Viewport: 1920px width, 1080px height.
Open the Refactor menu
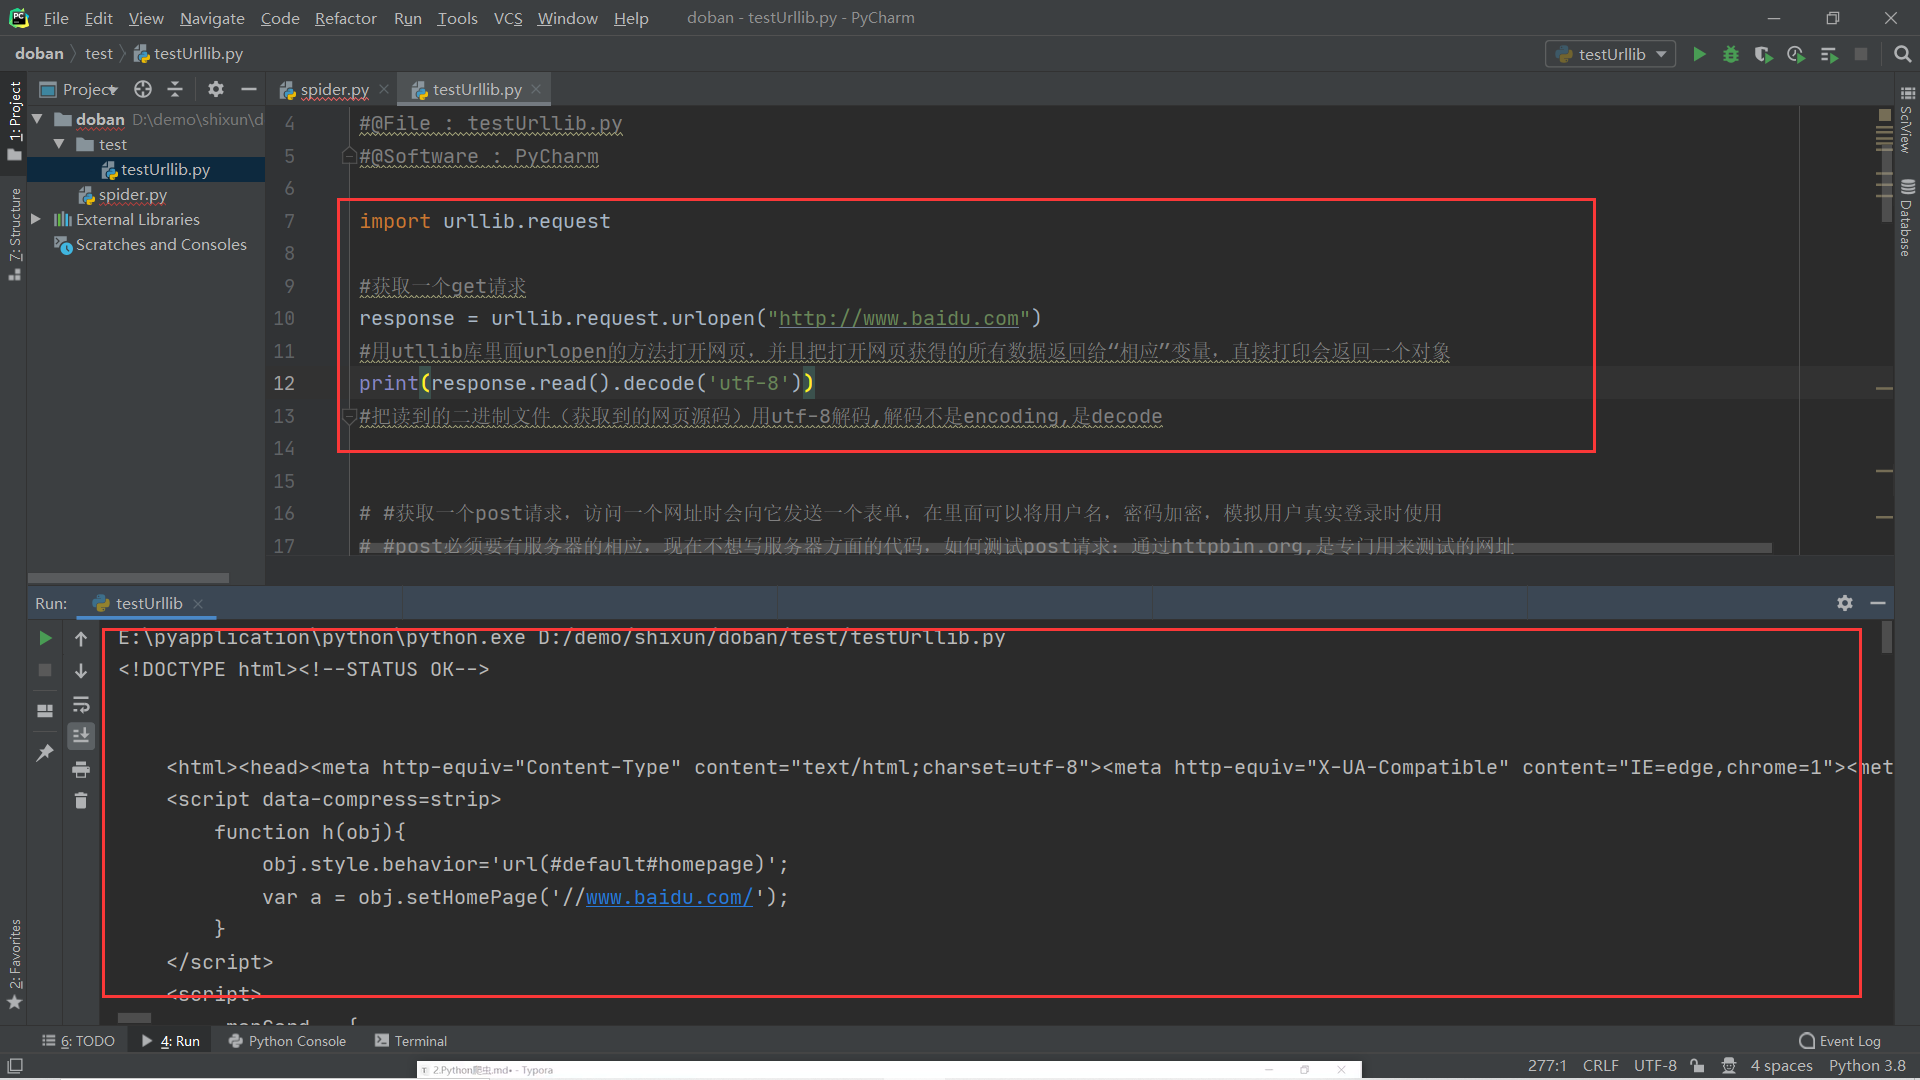pyautogui.click(x=345, y=18)
